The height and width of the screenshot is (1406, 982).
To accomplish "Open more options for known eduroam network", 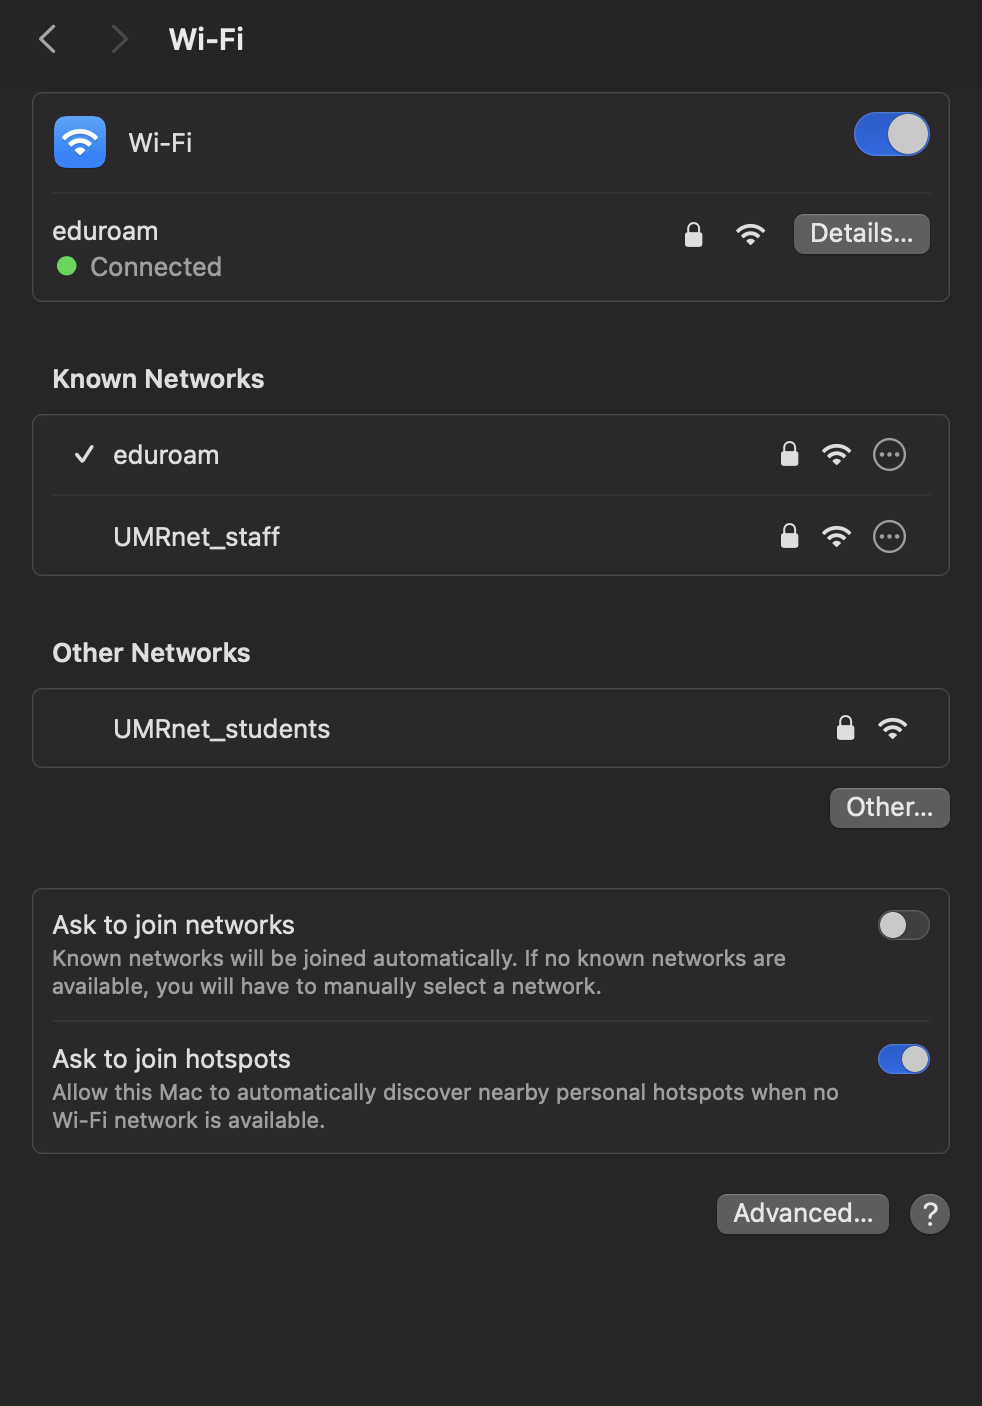I will (x=889, y=455).
